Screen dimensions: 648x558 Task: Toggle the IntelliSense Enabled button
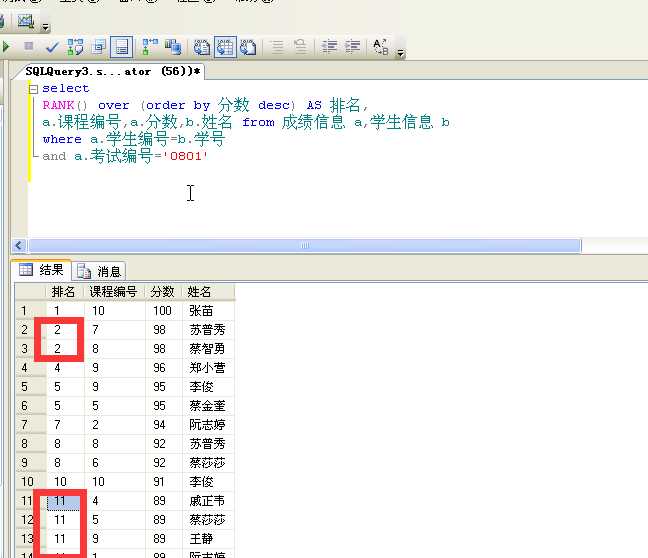coord(122,47)
